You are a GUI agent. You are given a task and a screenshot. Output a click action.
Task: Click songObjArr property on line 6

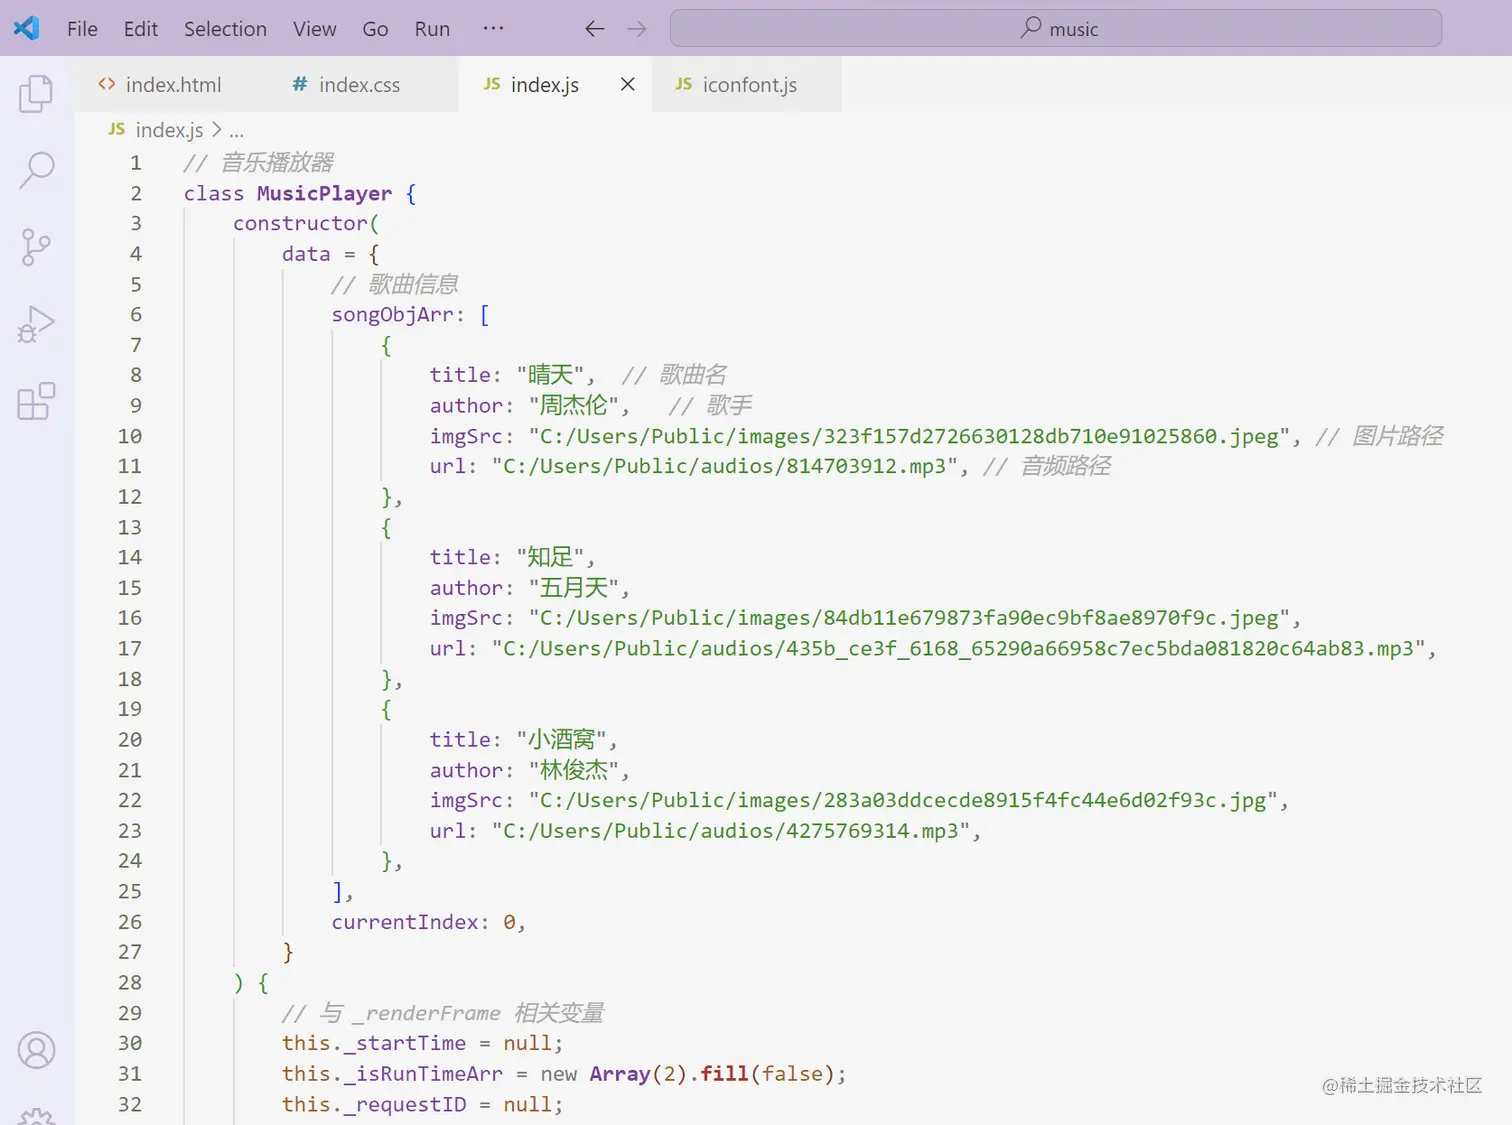pos(392,314)
